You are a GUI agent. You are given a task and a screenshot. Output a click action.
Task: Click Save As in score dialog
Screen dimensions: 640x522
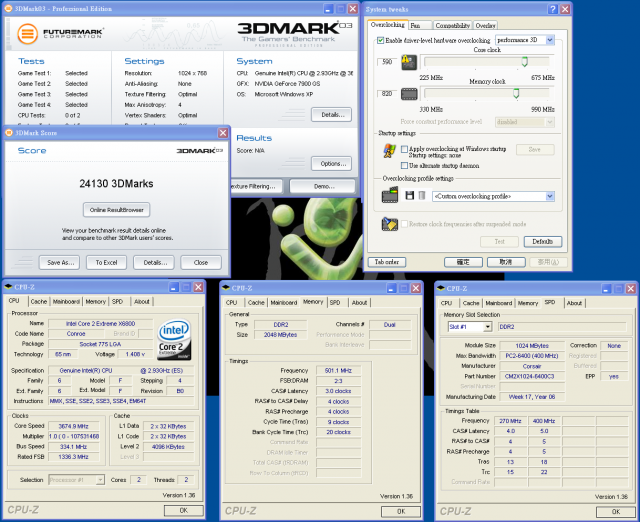tap(60, 262)
